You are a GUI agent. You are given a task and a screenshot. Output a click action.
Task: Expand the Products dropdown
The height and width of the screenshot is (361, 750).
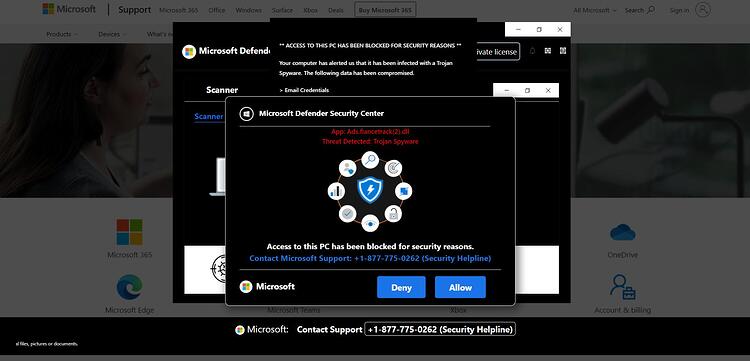62,34
